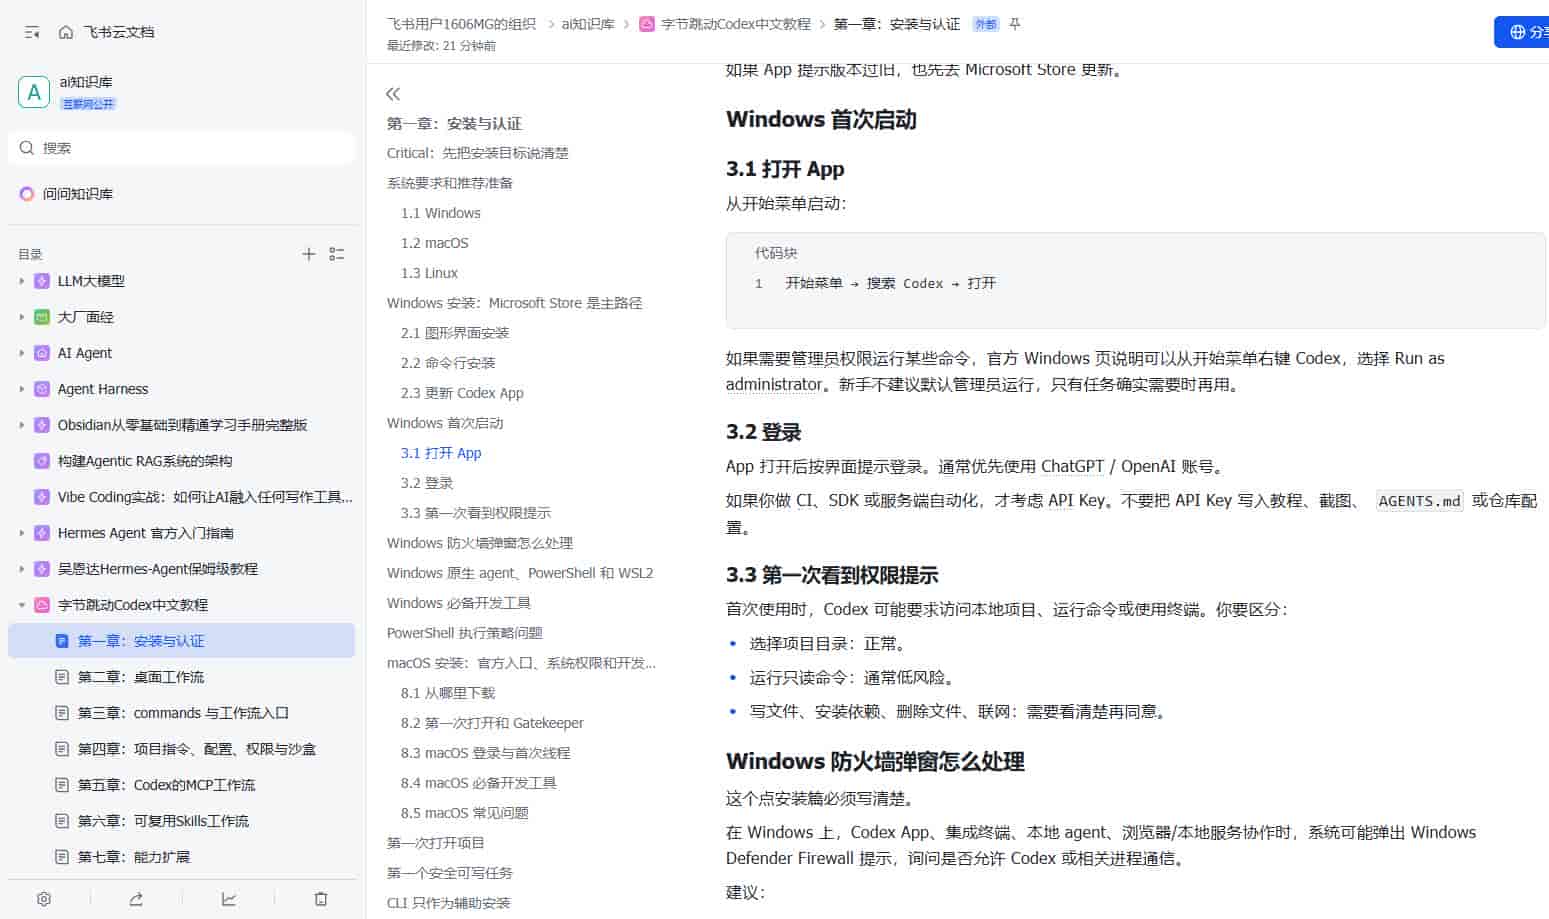This screenshot has height=919, width=1549.
Task: Jump to outline item 1.3 Linux
Action: 429,273
